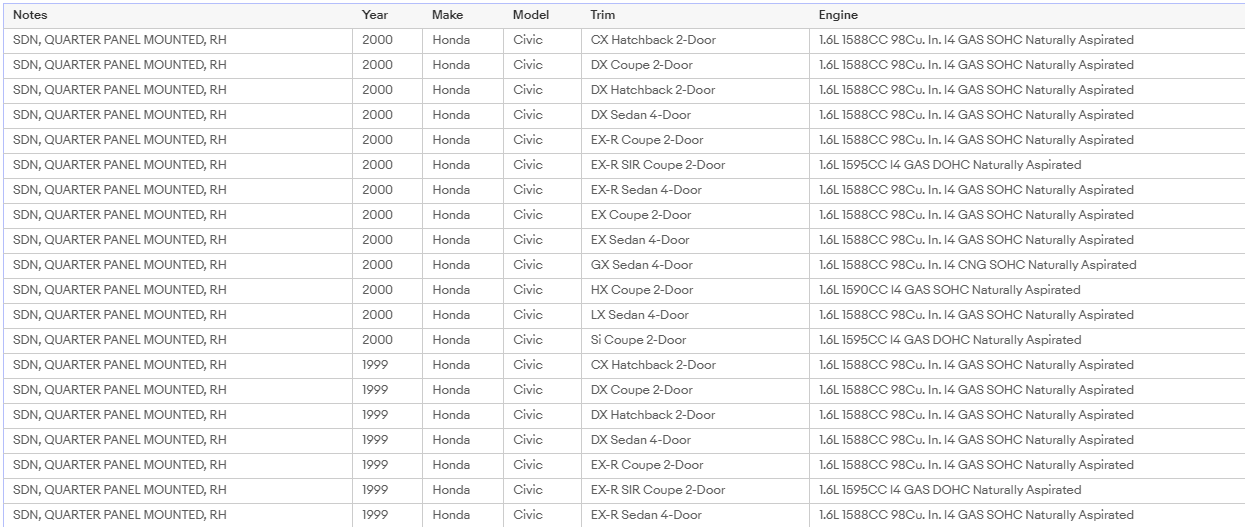
Task: Click the Notes column header
Action: point(30,15)
